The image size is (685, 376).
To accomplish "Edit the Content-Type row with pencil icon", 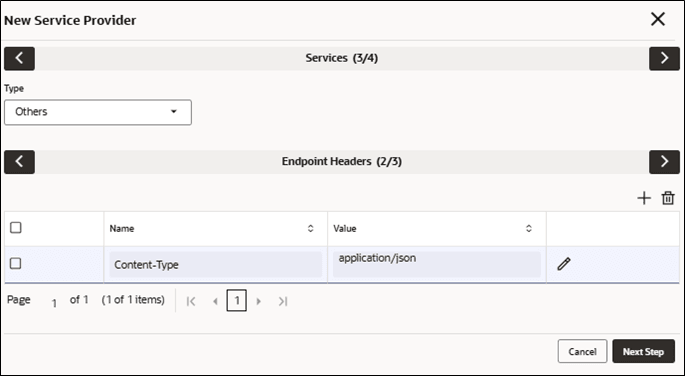I will (564, 264).
